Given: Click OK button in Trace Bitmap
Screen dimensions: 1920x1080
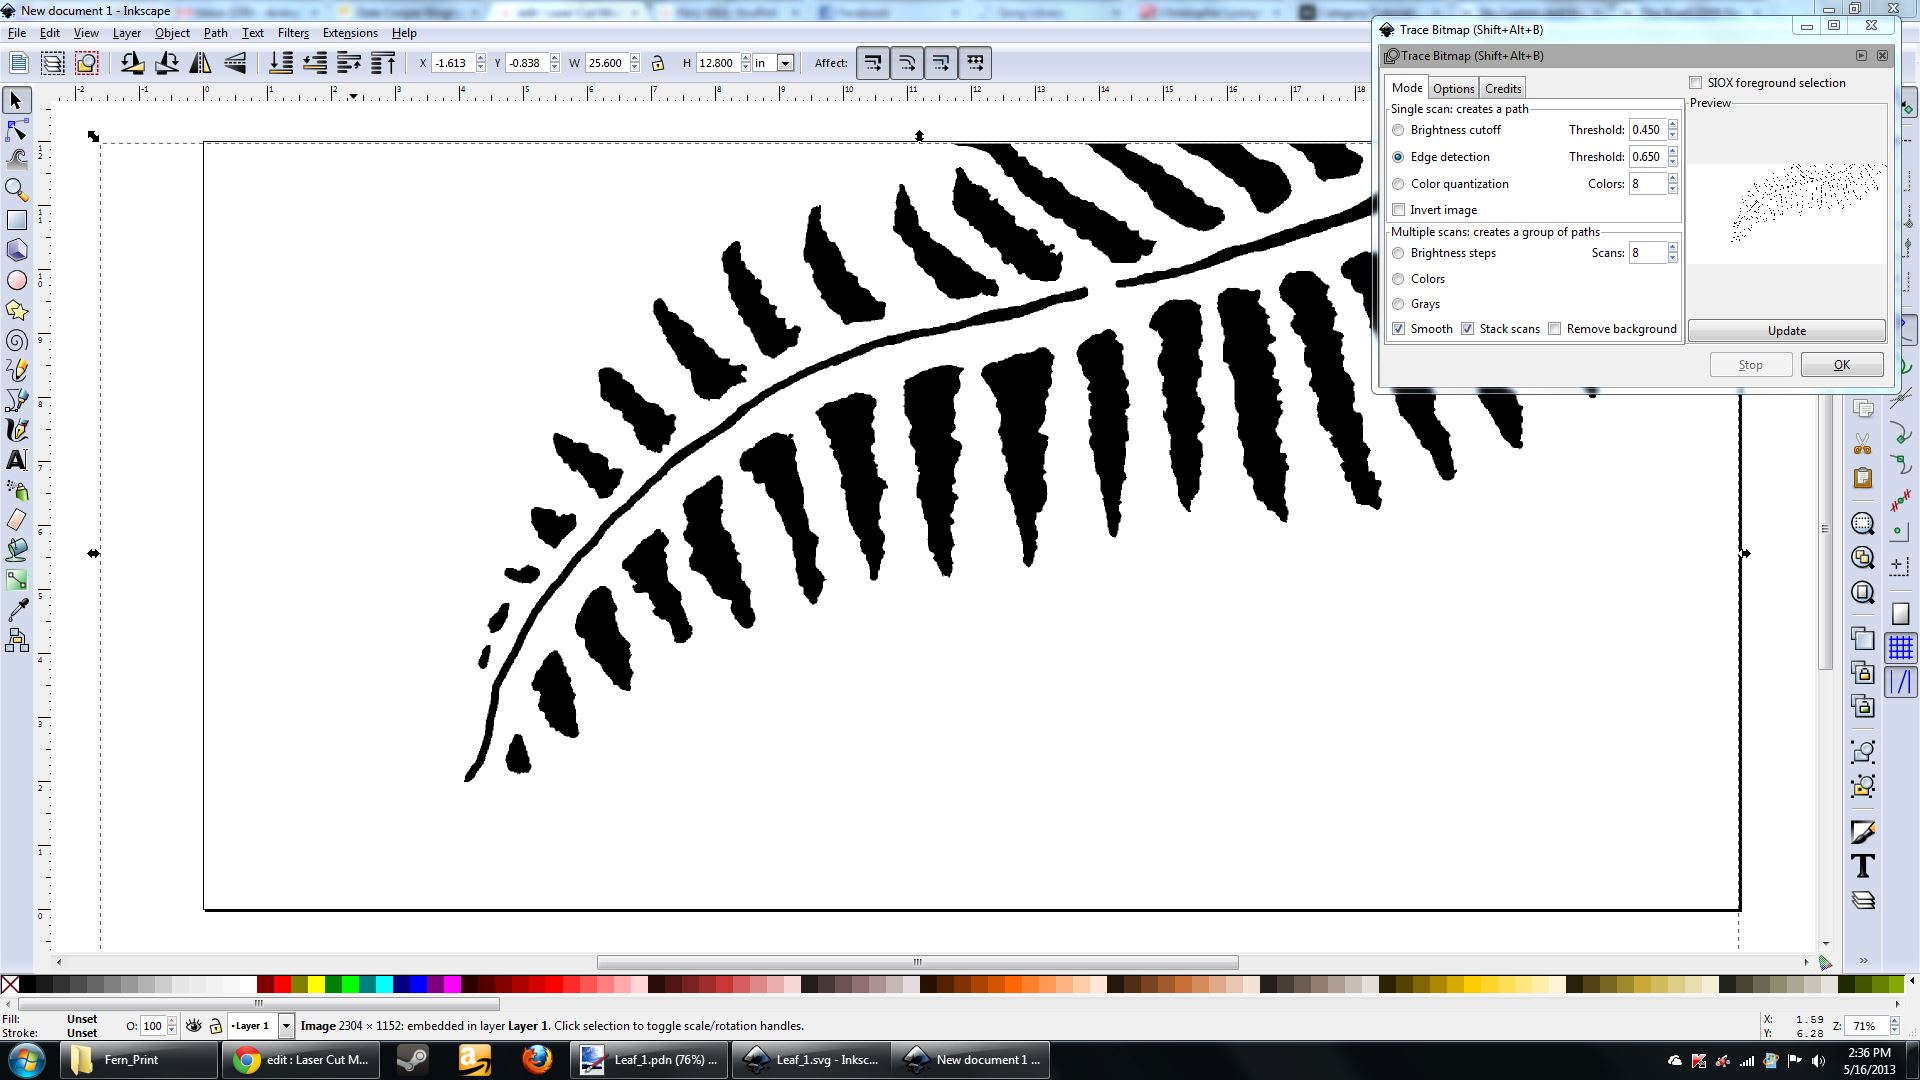Looking at the screenshot, I should coord(1841,365).
